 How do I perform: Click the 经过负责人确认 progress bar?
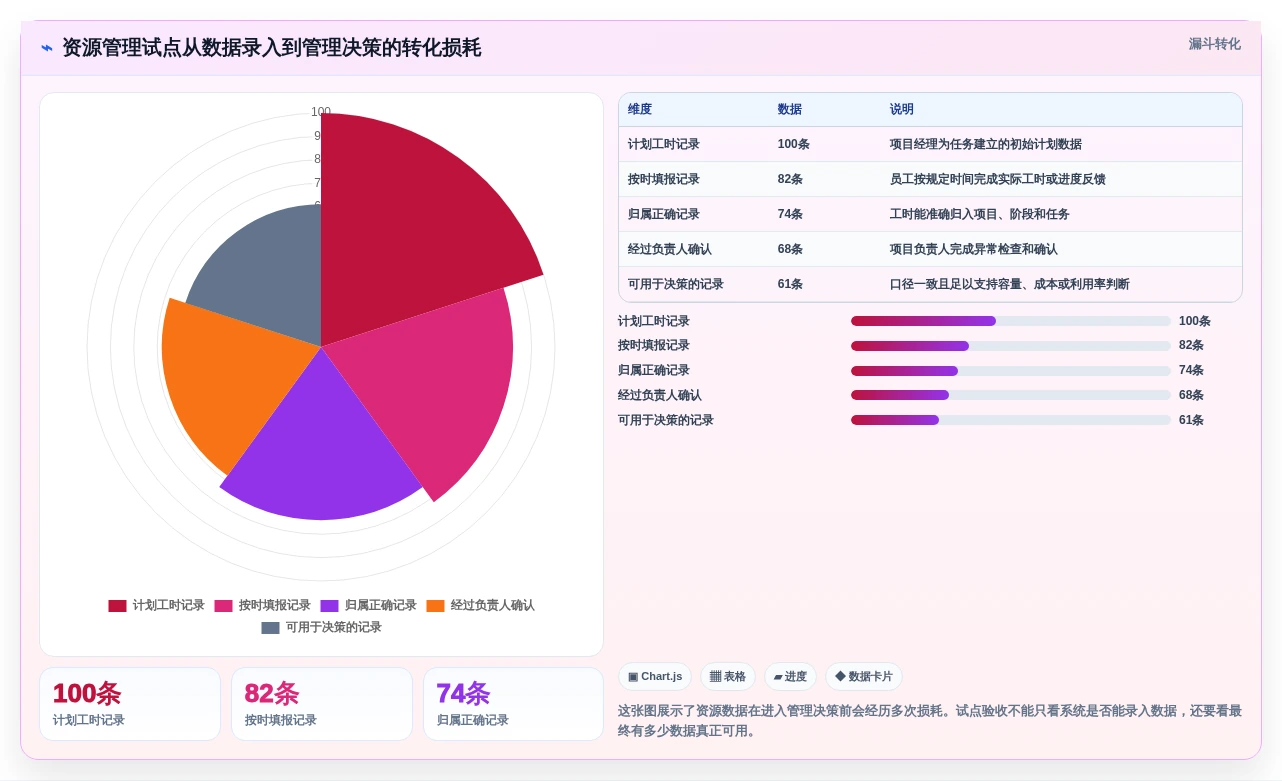(1011, 395)
